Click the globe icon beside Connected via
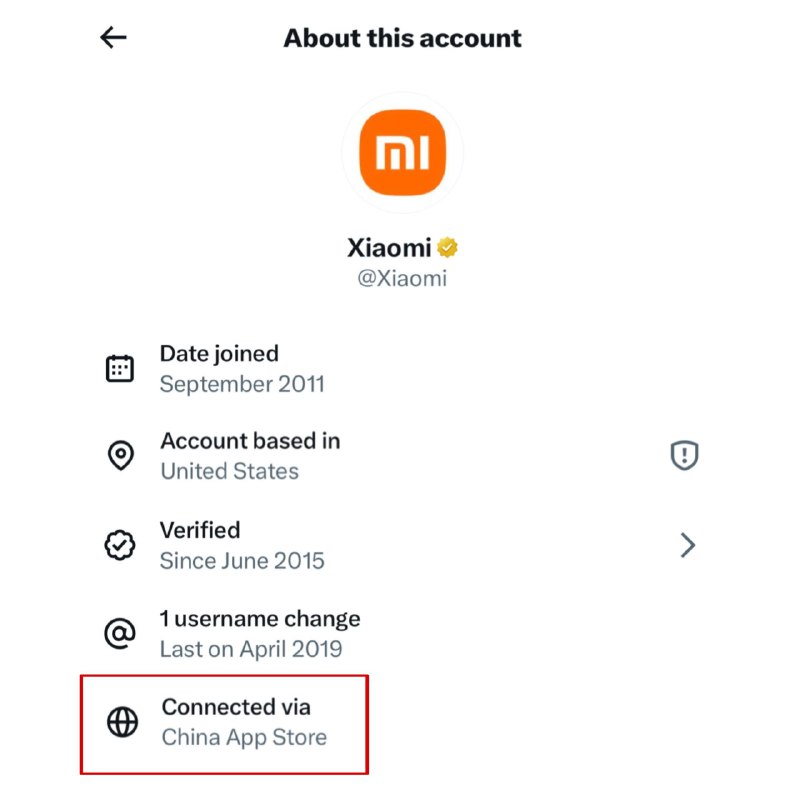The height and width of the screenshot is (800, 800). [x=122, y=722]
